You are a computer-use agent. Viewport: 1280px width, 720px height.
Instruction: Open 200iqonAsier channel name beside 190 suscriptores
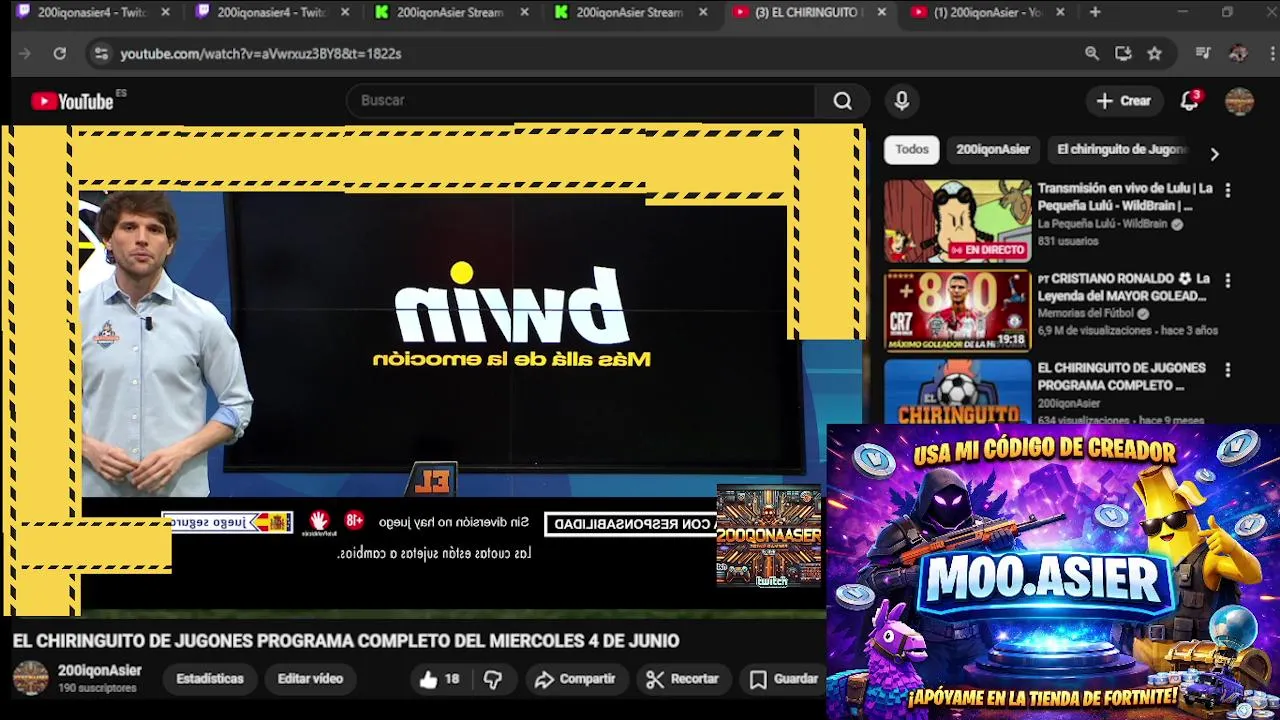(99, 671)
